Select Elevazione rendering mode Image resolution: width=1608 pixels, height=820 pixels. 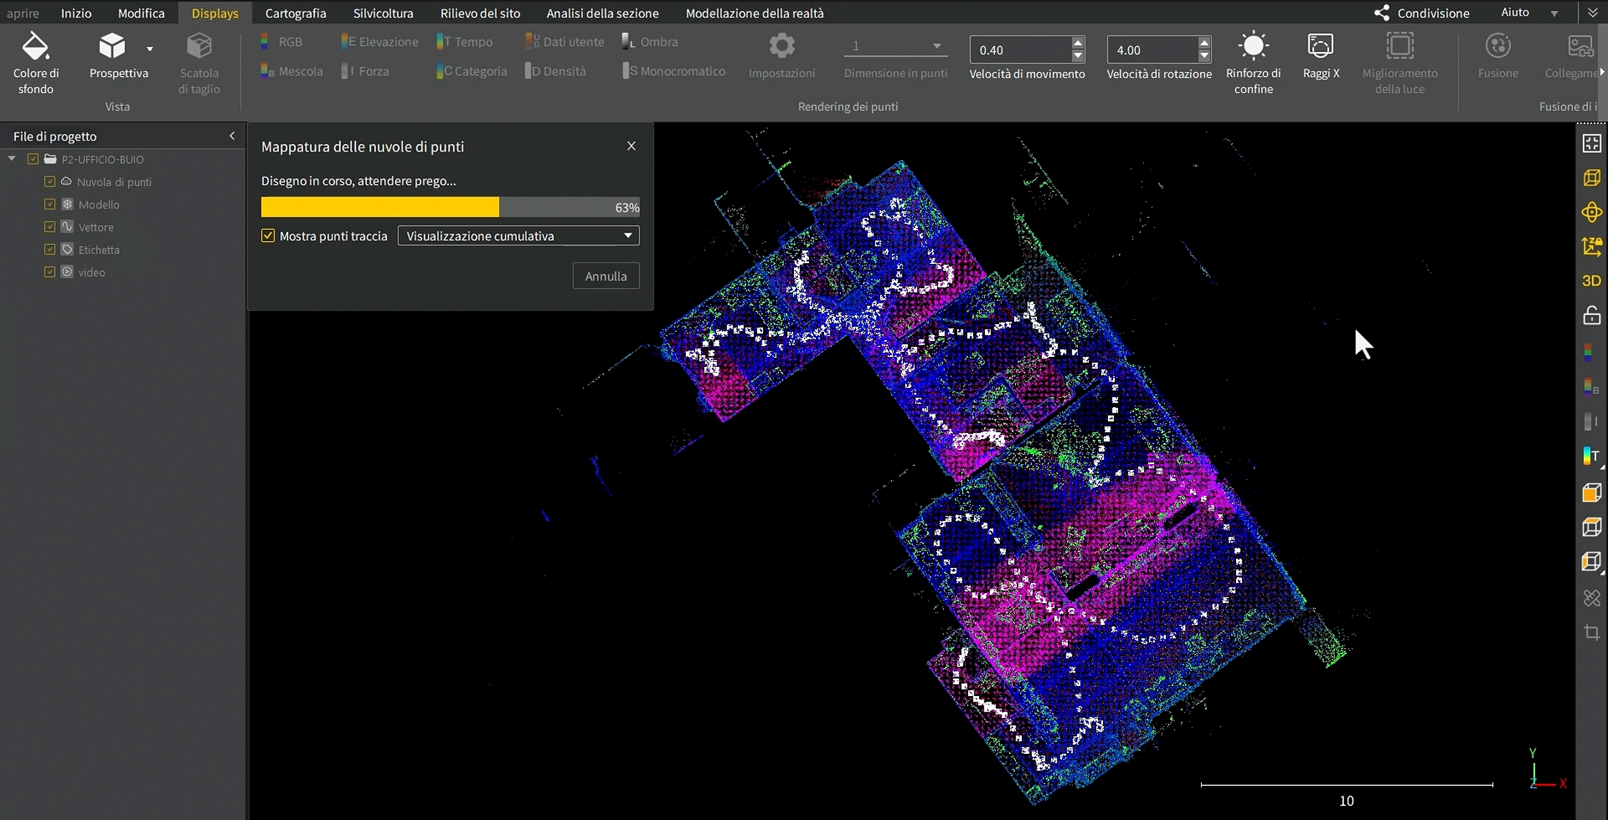point(379,42)
